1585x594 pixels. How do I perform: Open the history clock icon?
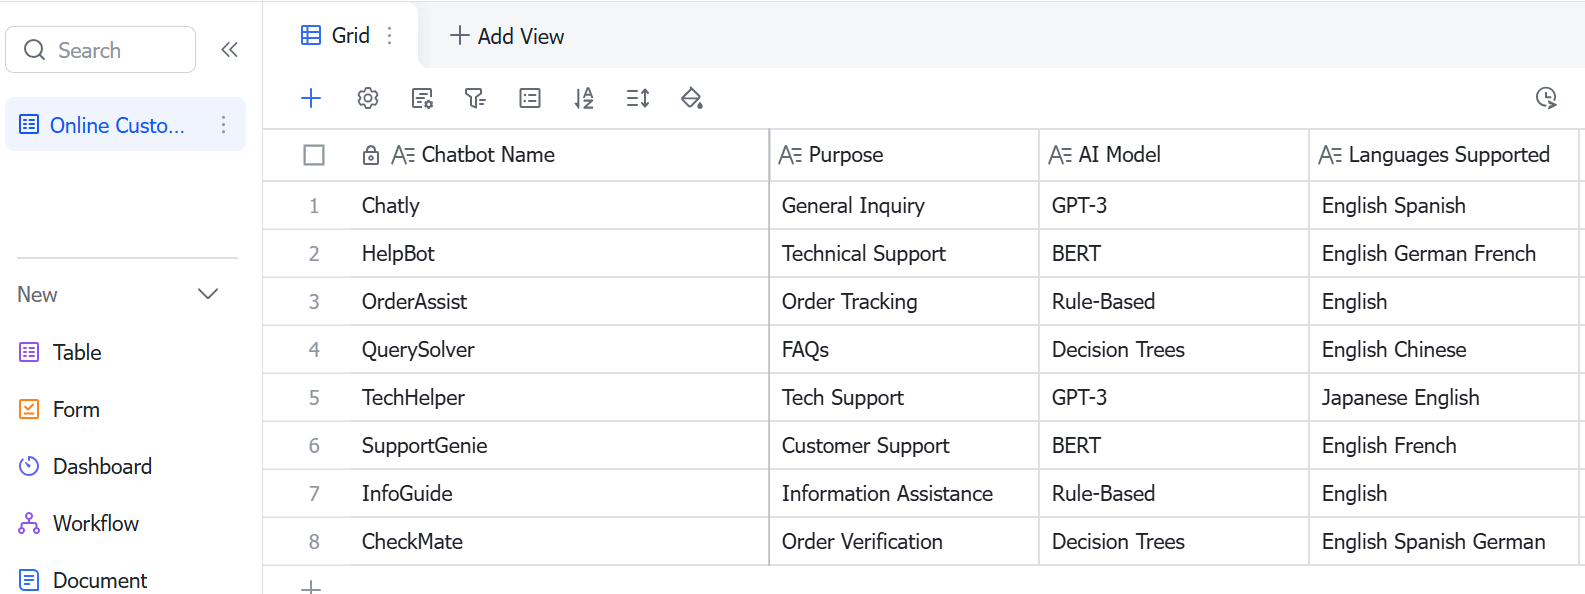[x=1546, y=98]
